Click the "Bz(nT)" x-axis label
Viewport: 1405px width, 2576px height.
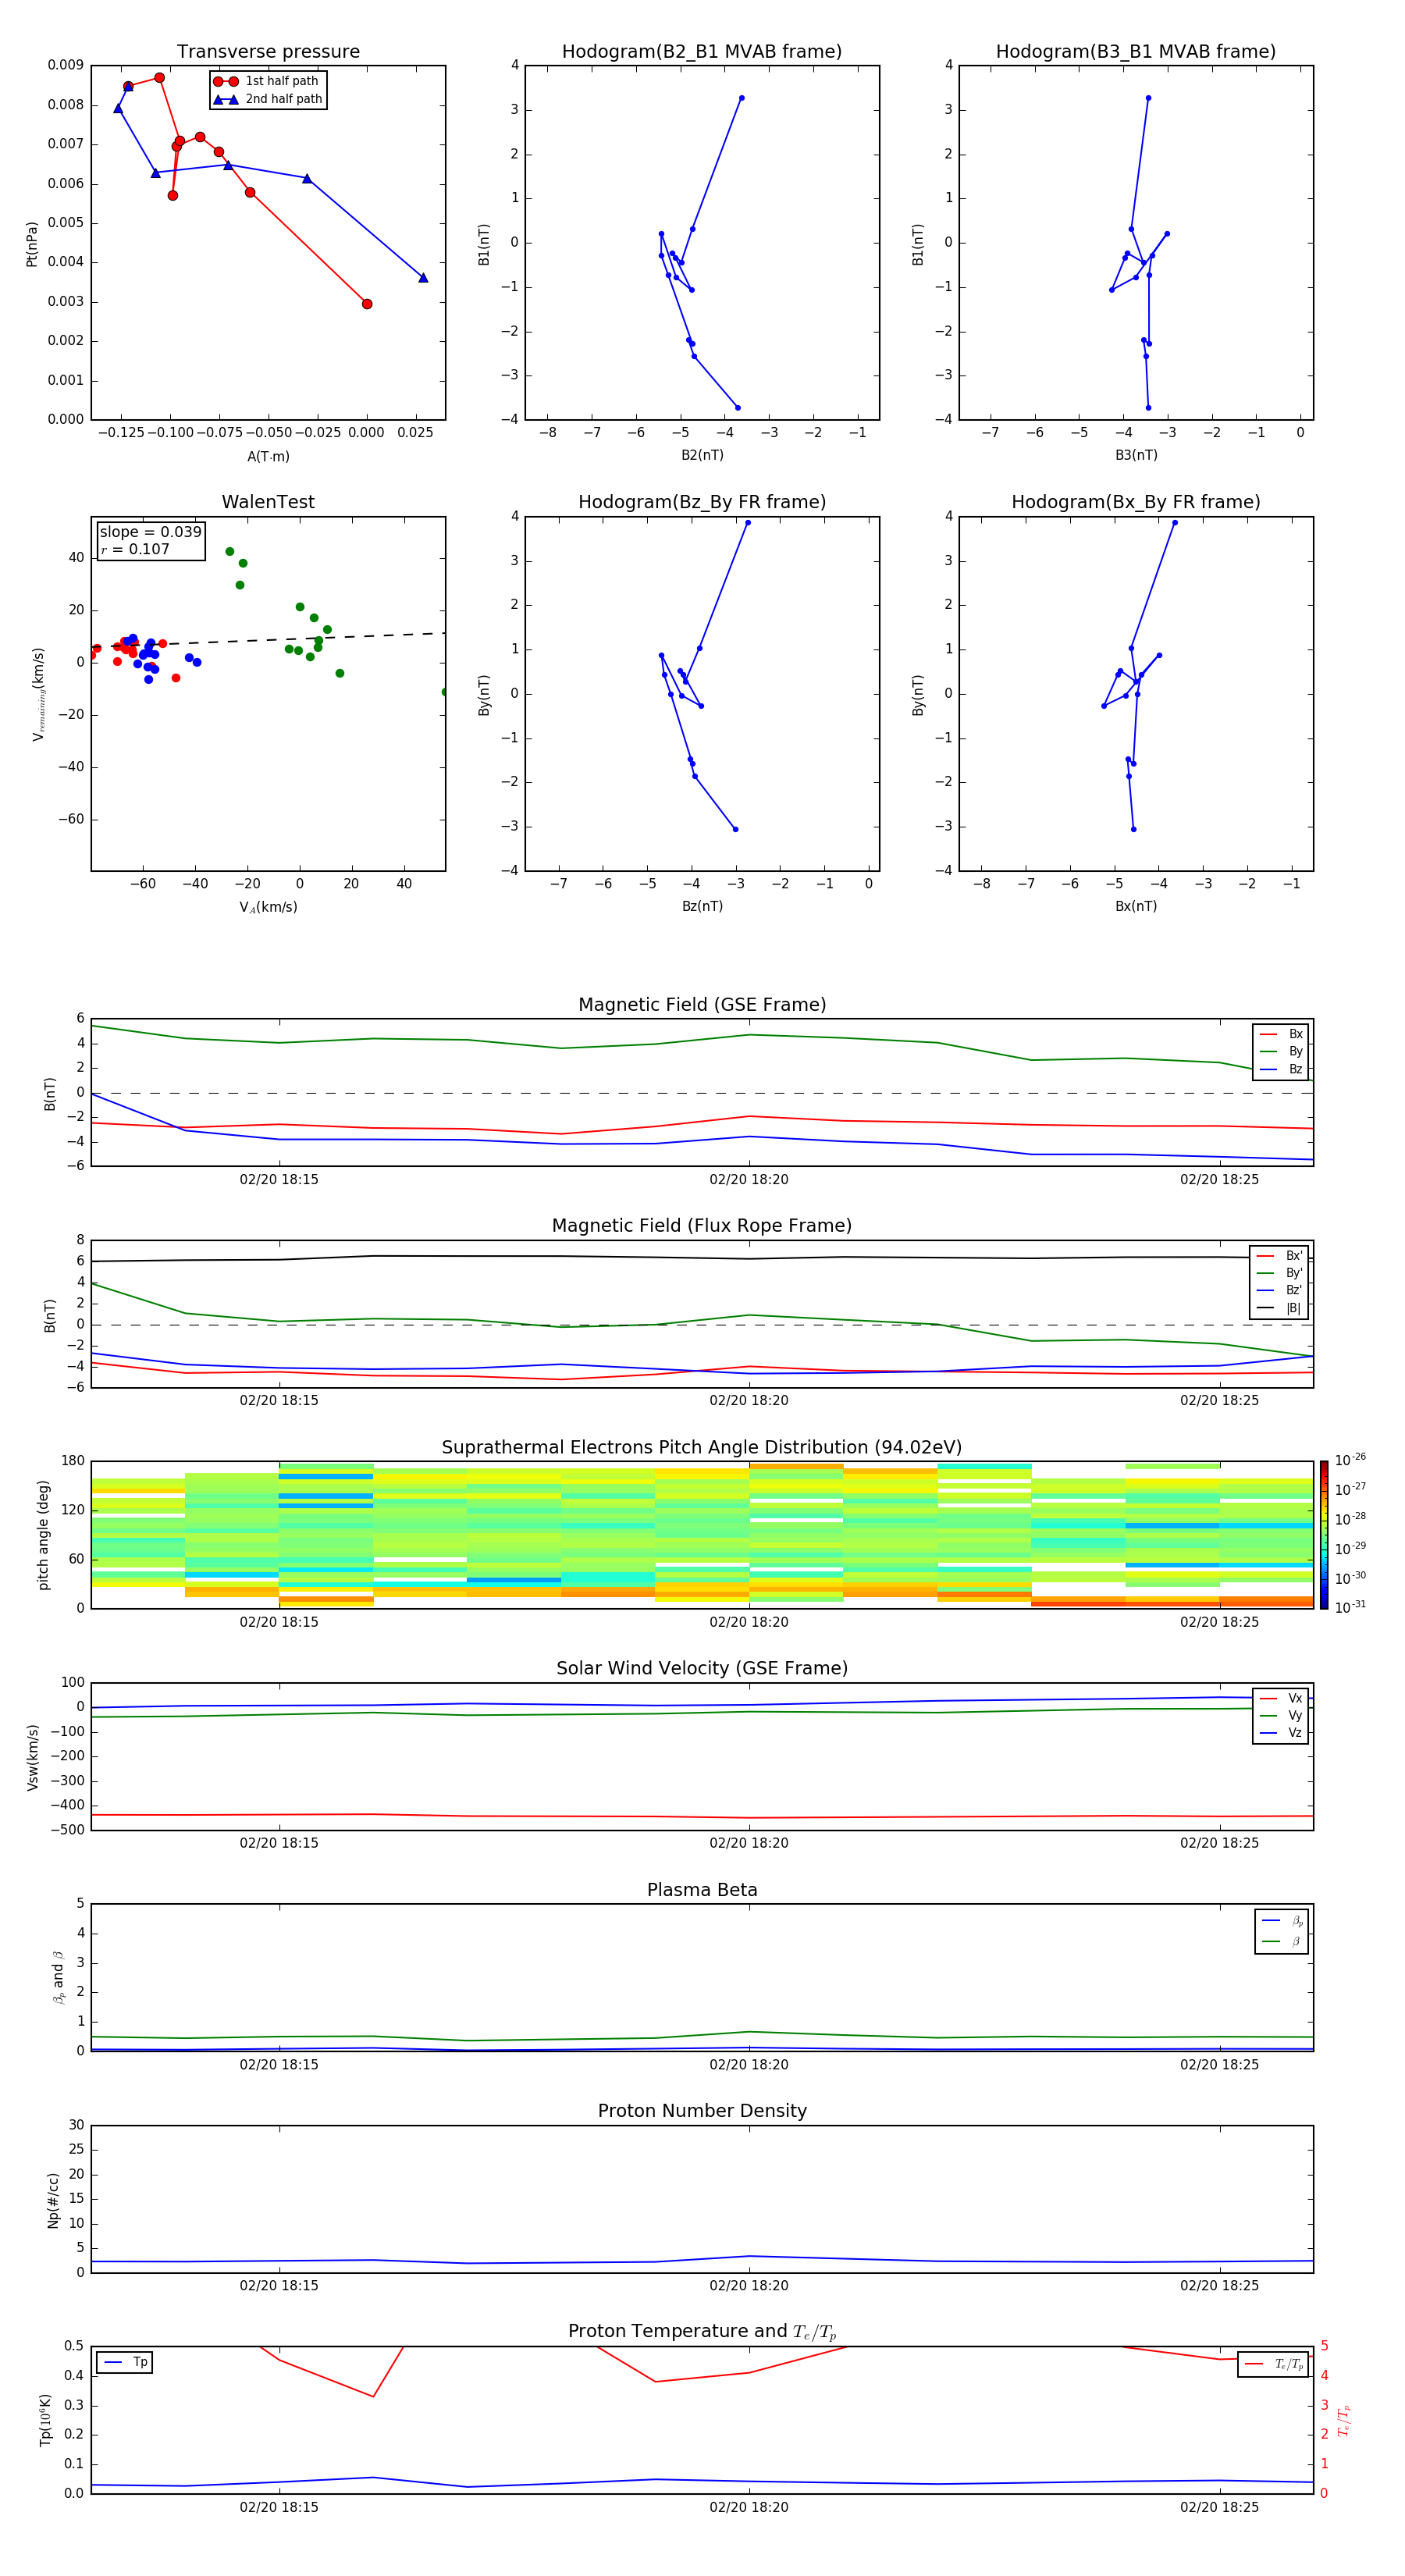(x=702, y=906)
